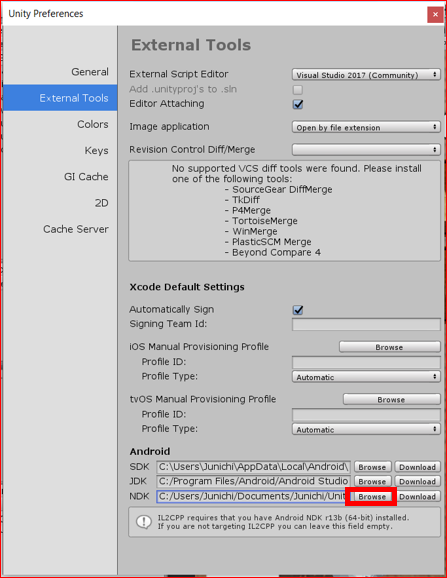The image size is (447, 578).
Task: Browse for tvOS Manual Provisioning Profile
Action: click(392, 399)
